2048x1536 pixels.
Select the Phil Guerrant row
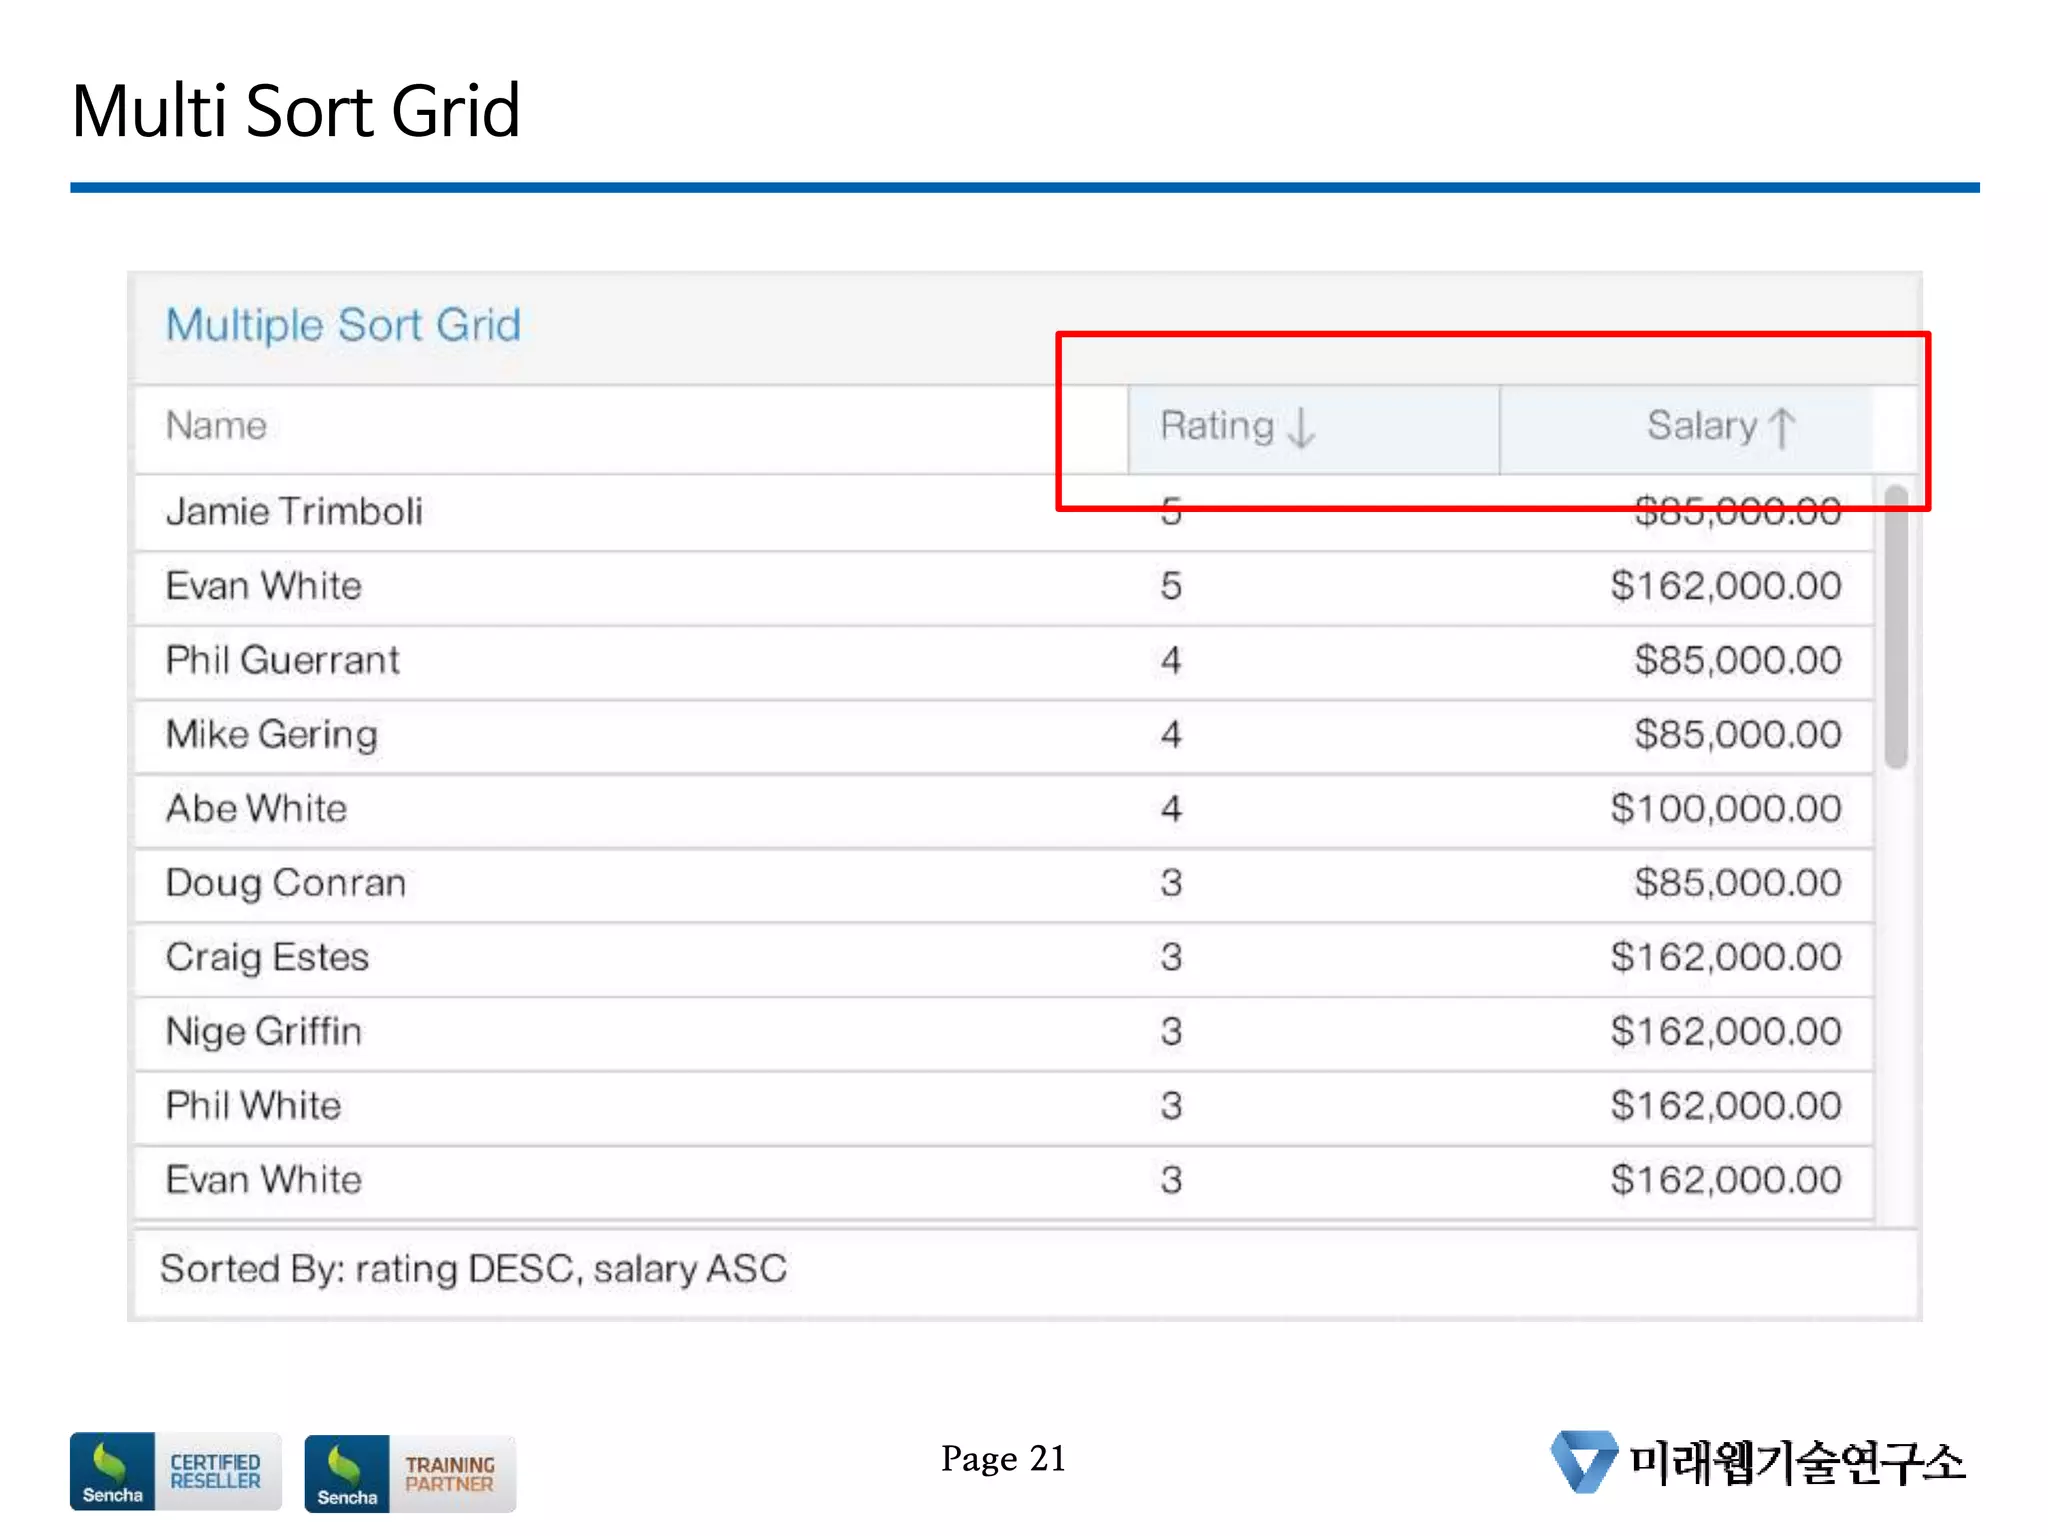click(x=282, y=661)
